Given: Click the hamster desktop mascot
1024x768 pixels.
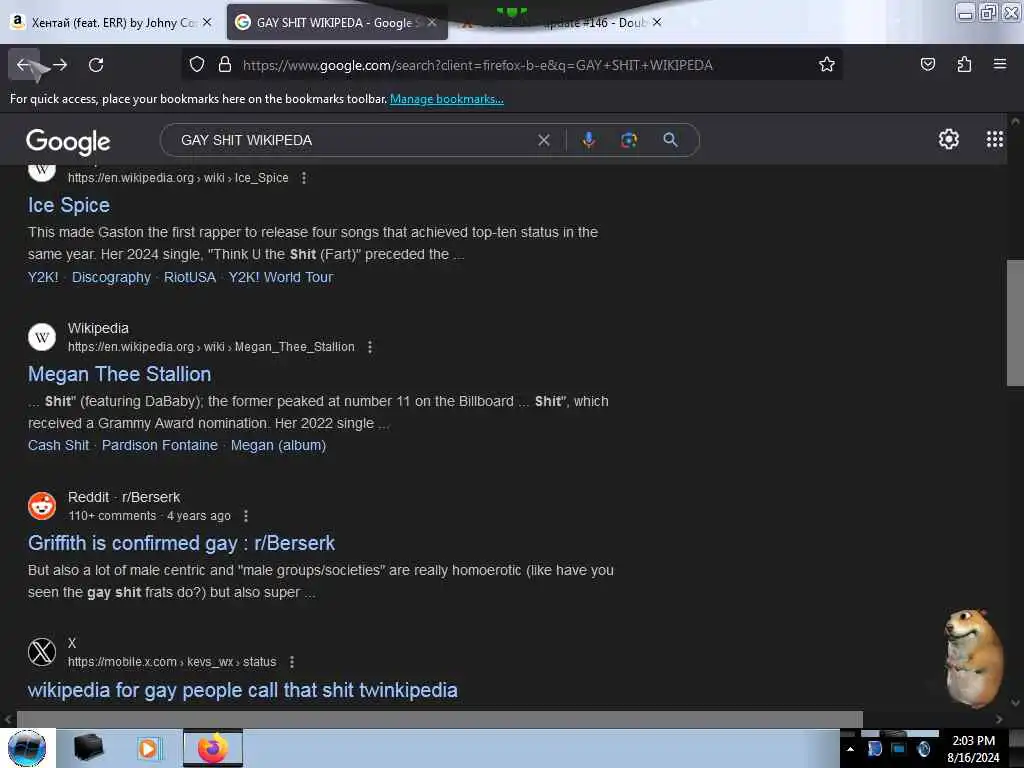Looking at the screenshot, I should (973, 658).
